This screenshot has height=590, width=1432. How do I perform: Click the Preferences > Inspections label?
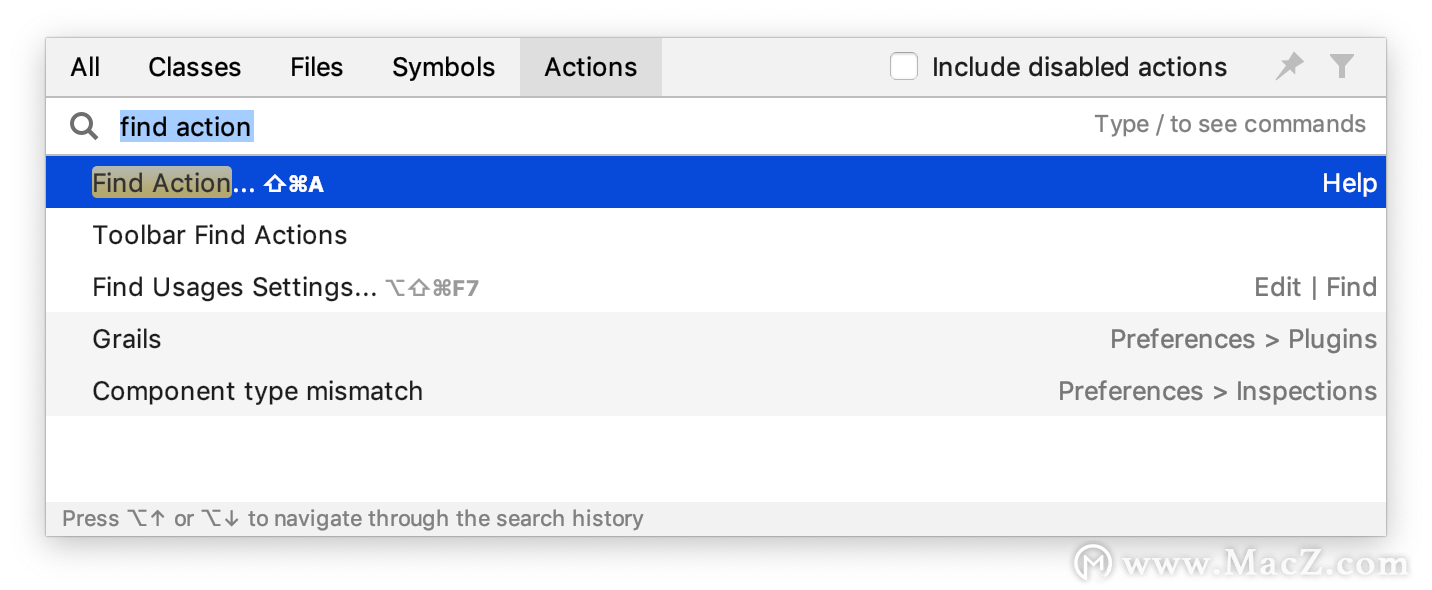pyautogui.click(x=1217, y=391)
